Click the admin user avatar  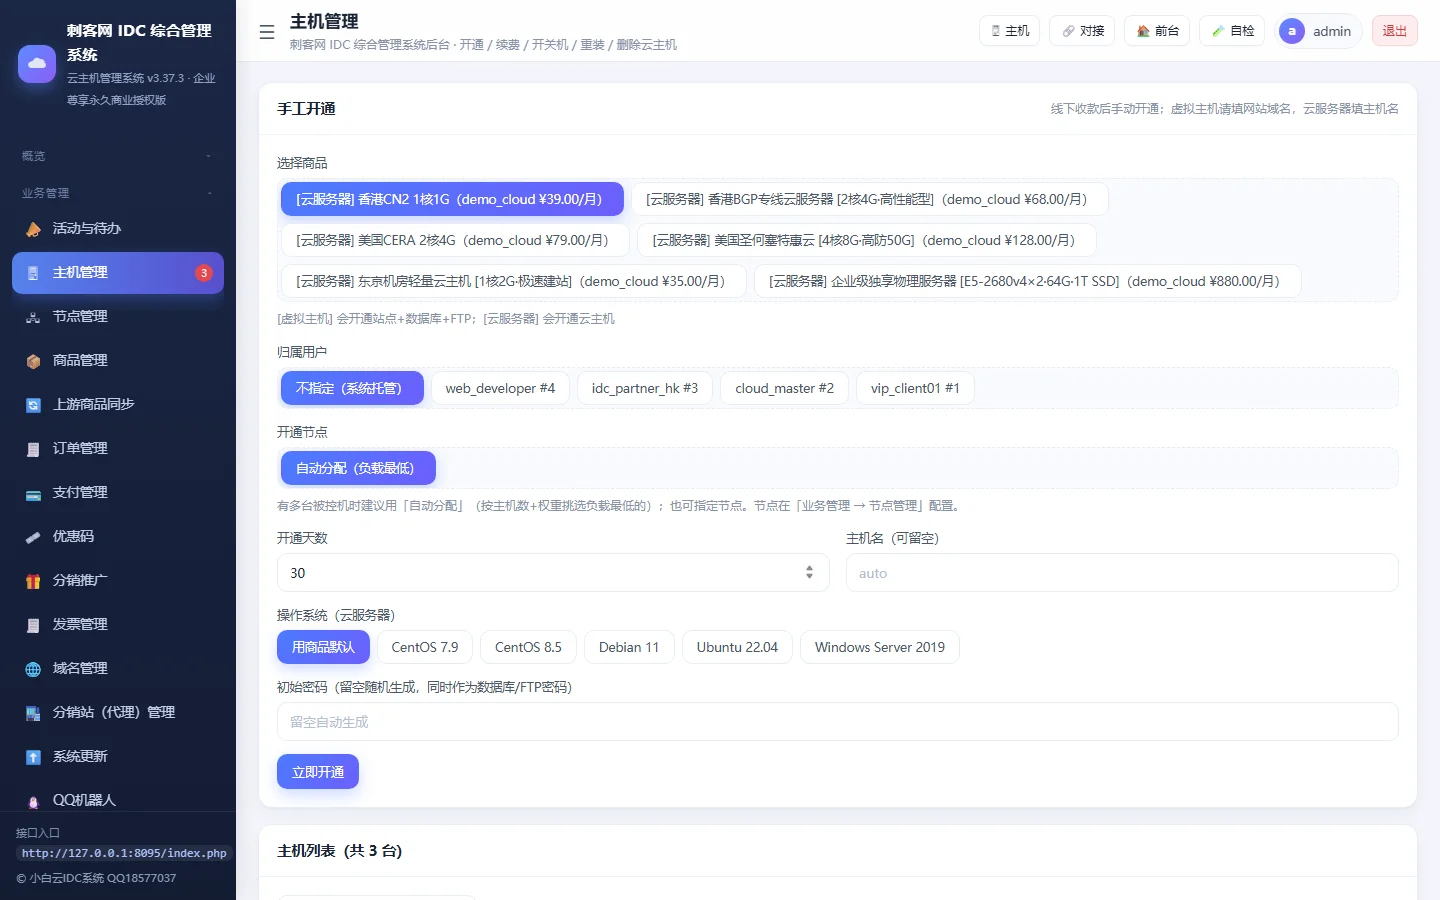click(x=1292, y=31)
